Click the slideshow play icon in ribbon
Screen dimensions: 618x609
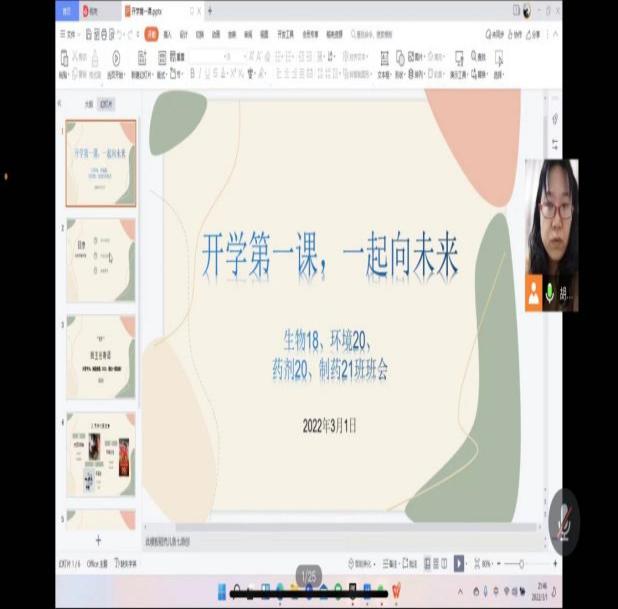116,58
